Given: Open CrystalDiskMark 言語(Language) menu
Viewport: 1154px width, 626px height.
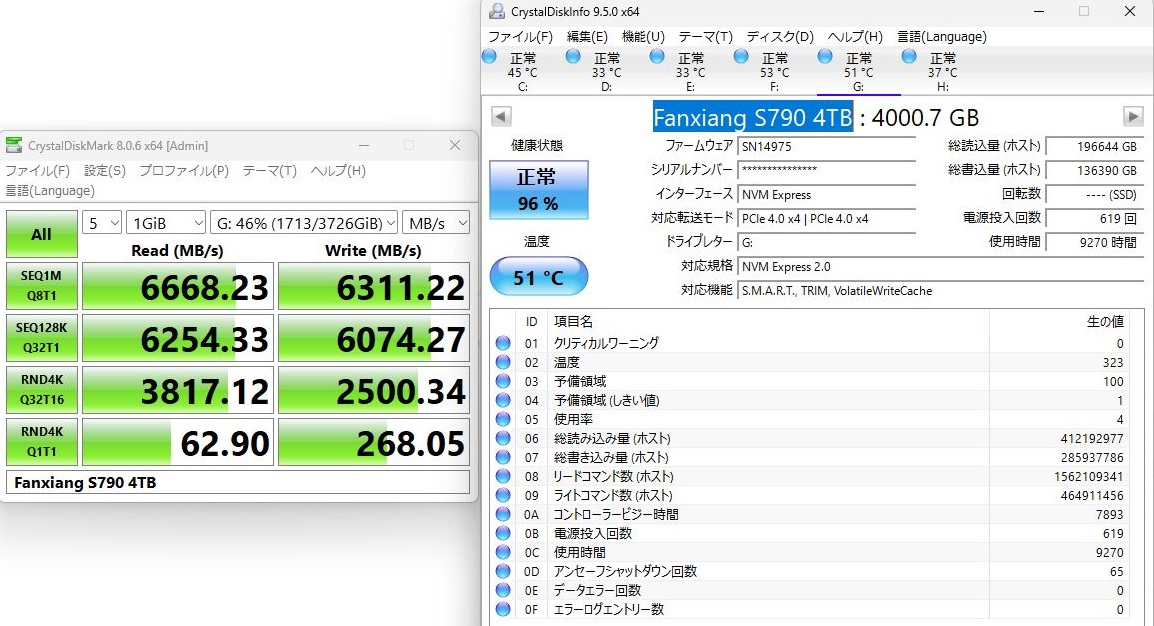Looking at the screenshot, I should tap(50, 191).
